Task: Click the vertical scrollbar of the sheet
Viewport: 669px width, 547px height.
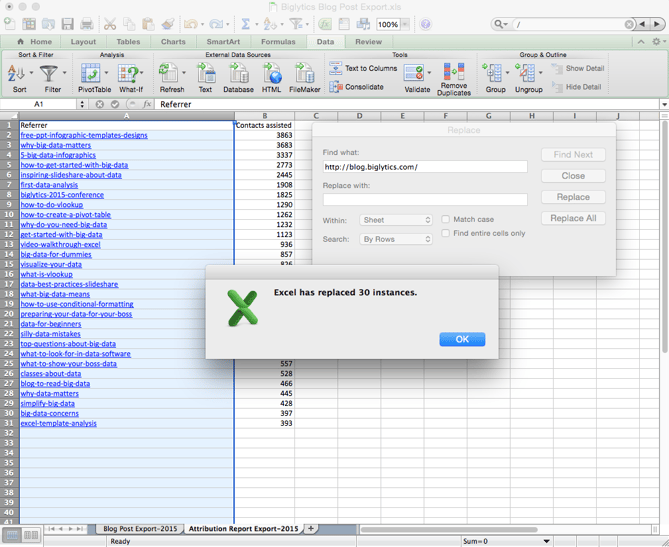Action: 663,300
